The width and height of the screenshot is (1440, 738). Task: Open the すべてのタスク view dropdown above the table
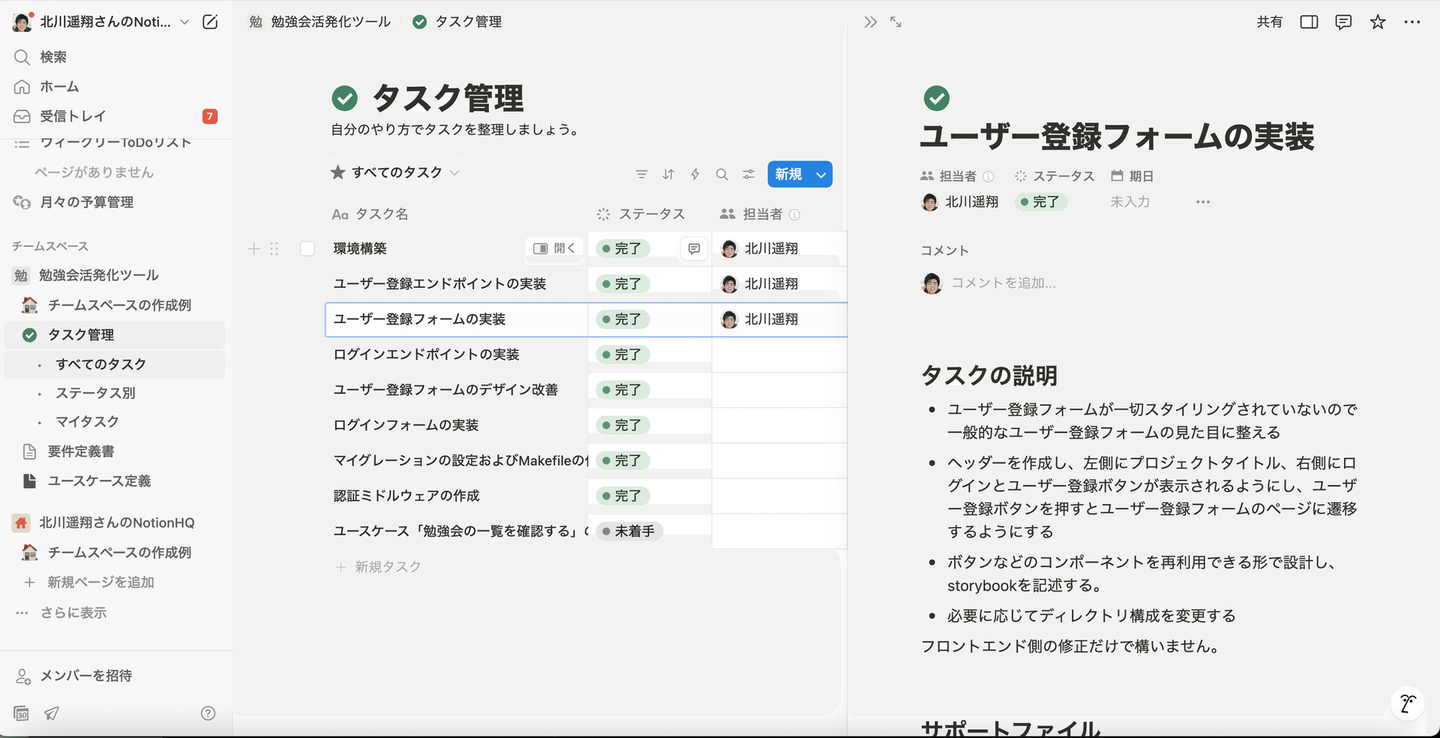(396, 173)
